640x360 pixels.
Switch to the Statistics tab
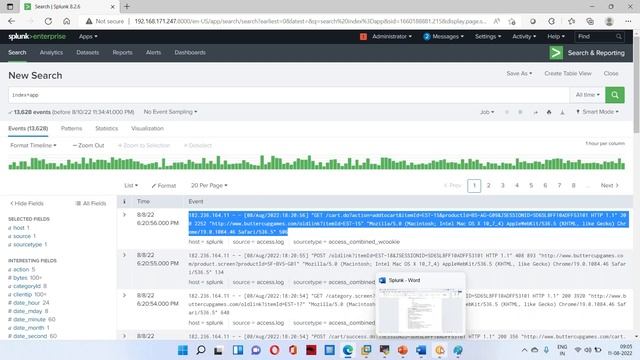coord(107,129)
